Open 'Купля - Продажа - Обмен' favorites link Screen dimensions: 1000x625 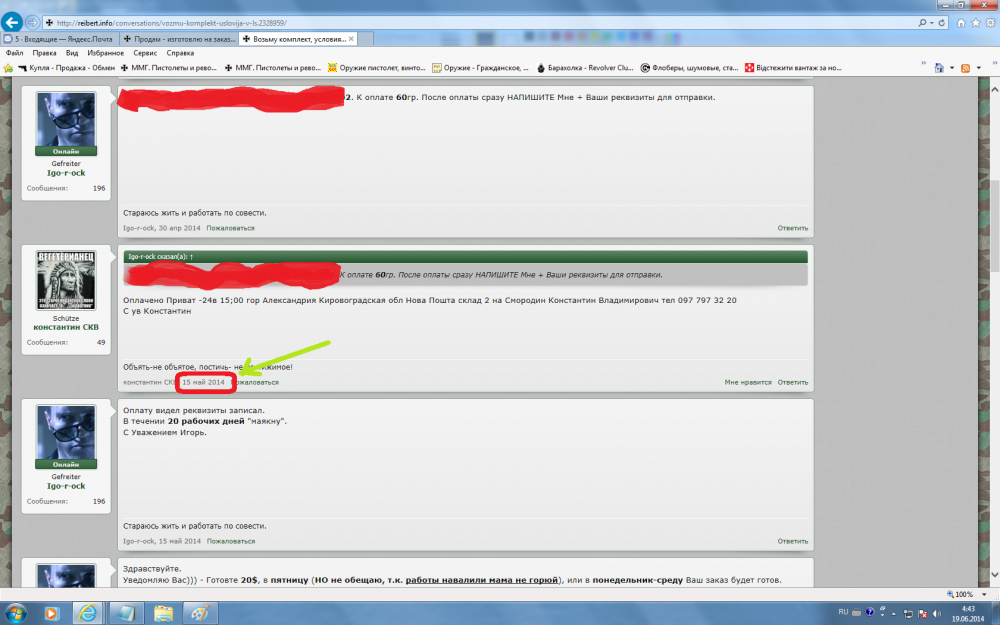[66, 68]
